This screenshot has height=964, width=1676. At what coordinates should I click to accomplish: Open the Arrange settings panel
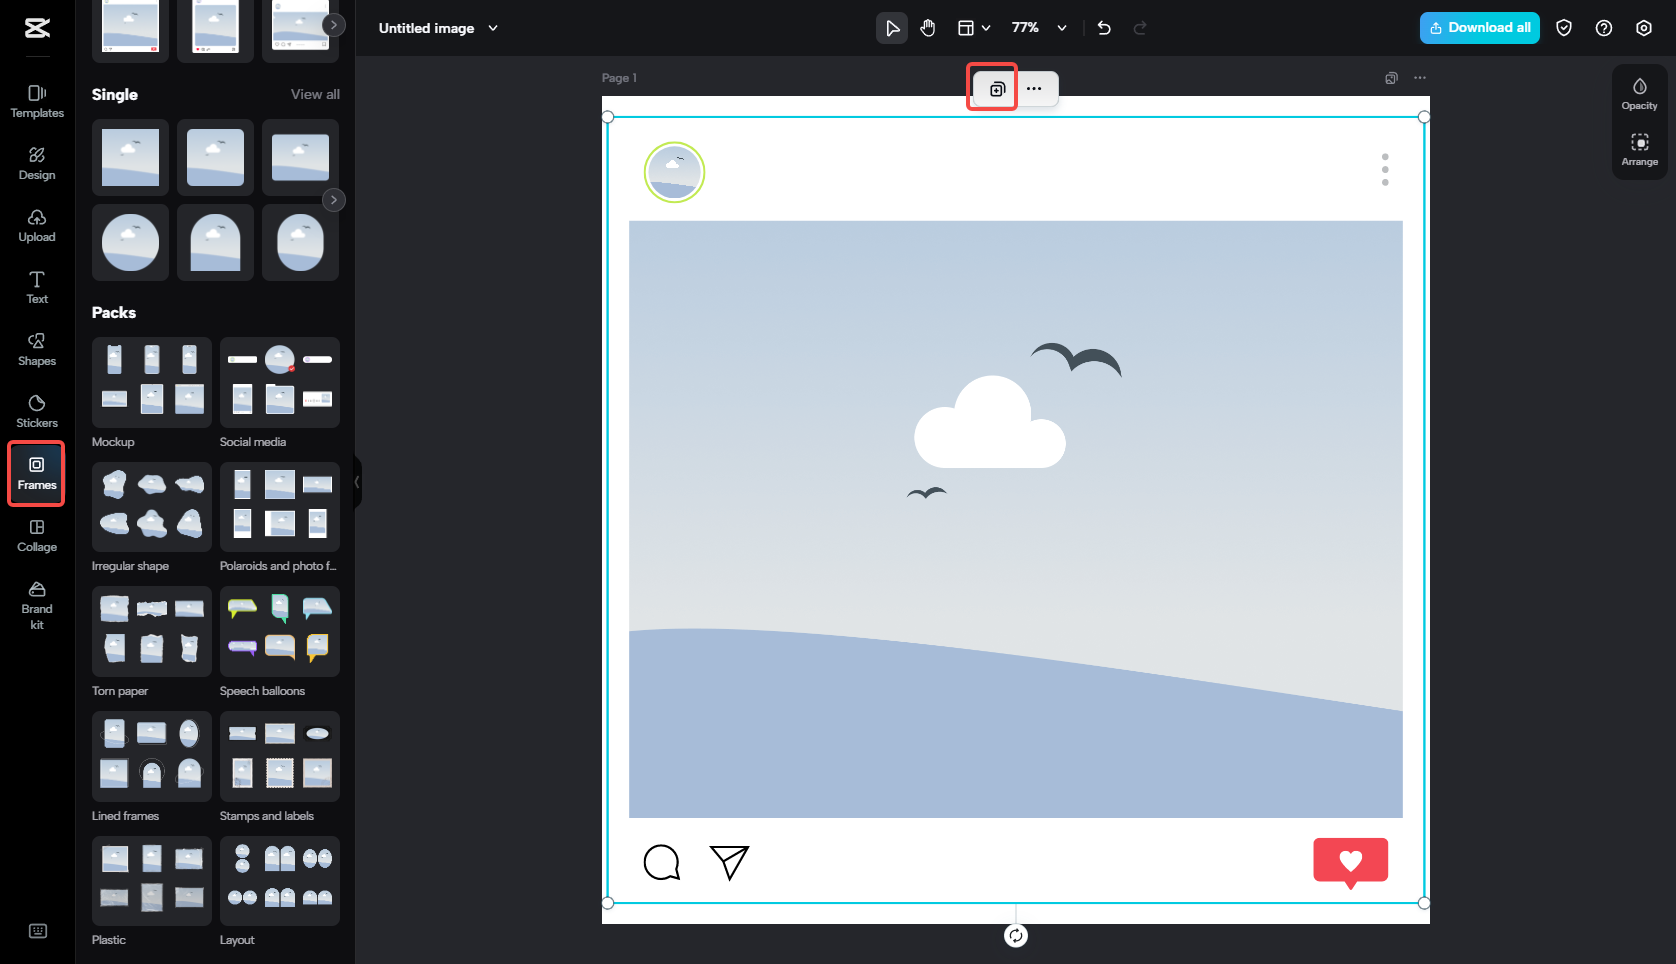[x=1640, y=148]
